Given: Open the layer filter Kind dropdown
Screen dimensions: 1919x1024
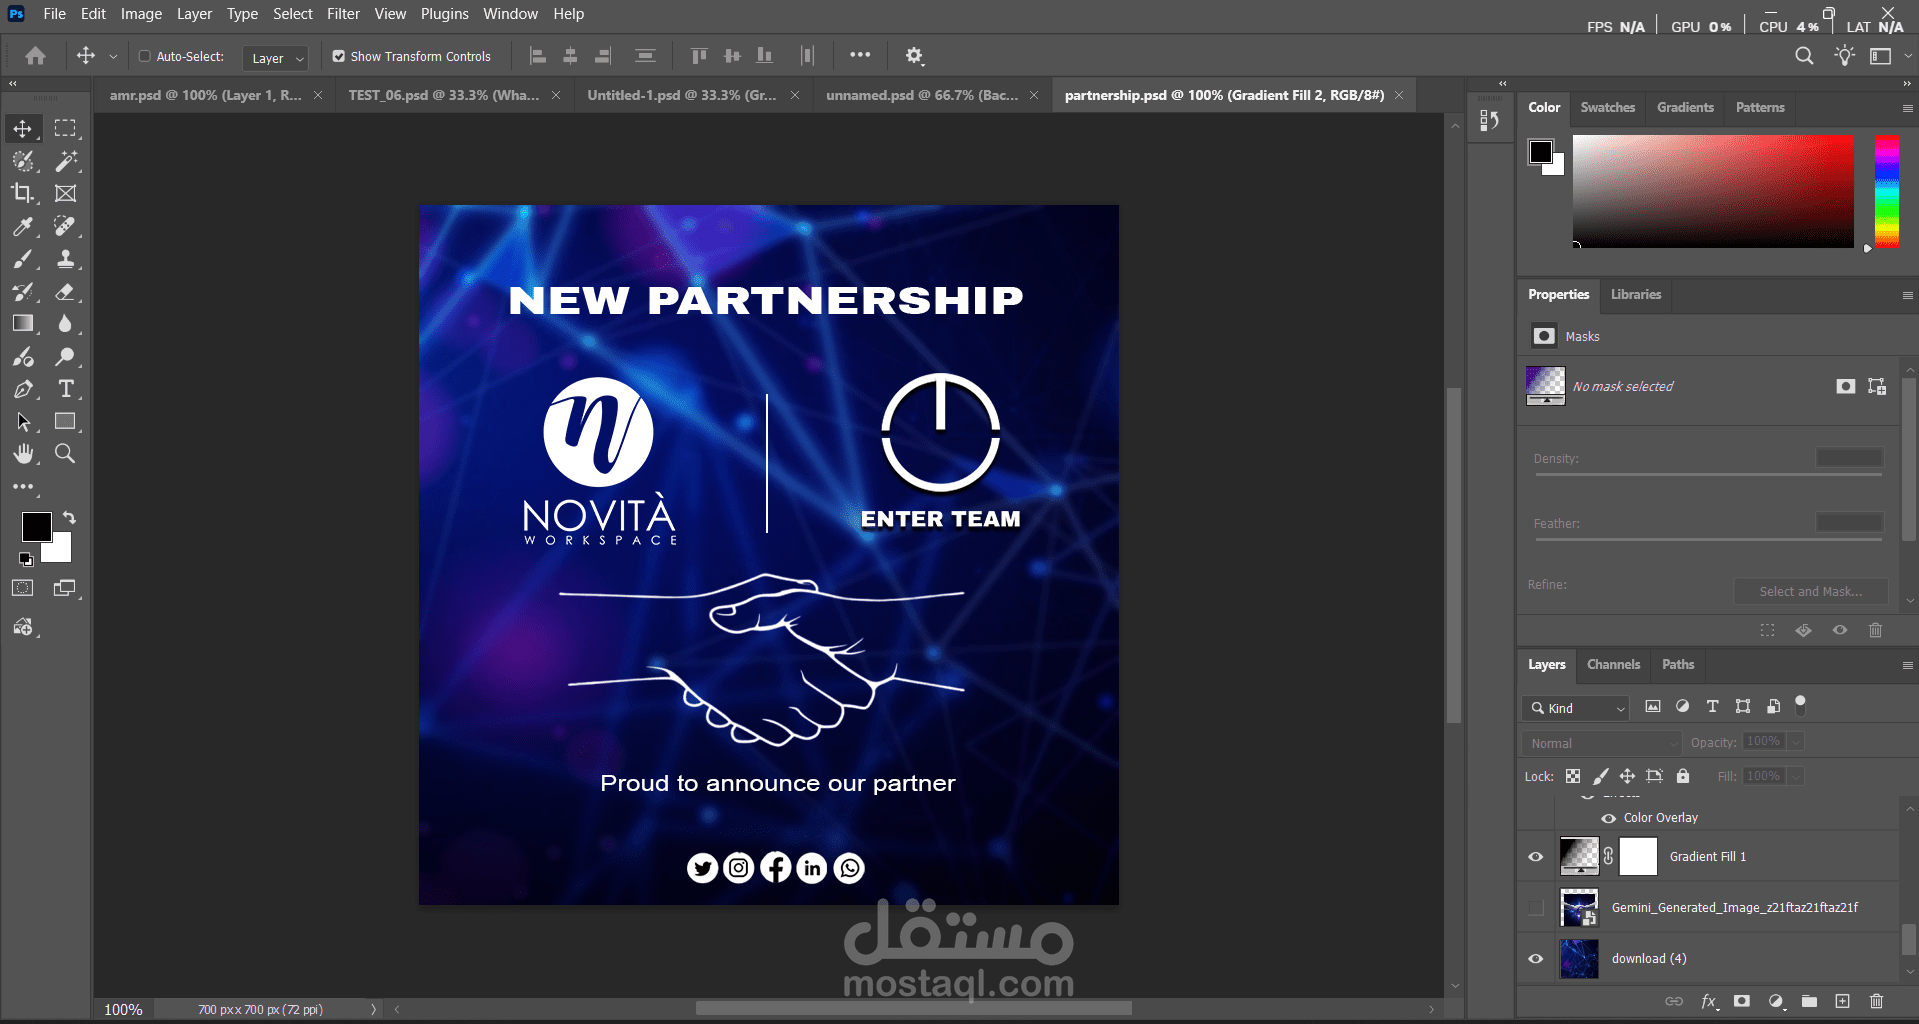Looking at the screenshot, I should coord(1576,708).
